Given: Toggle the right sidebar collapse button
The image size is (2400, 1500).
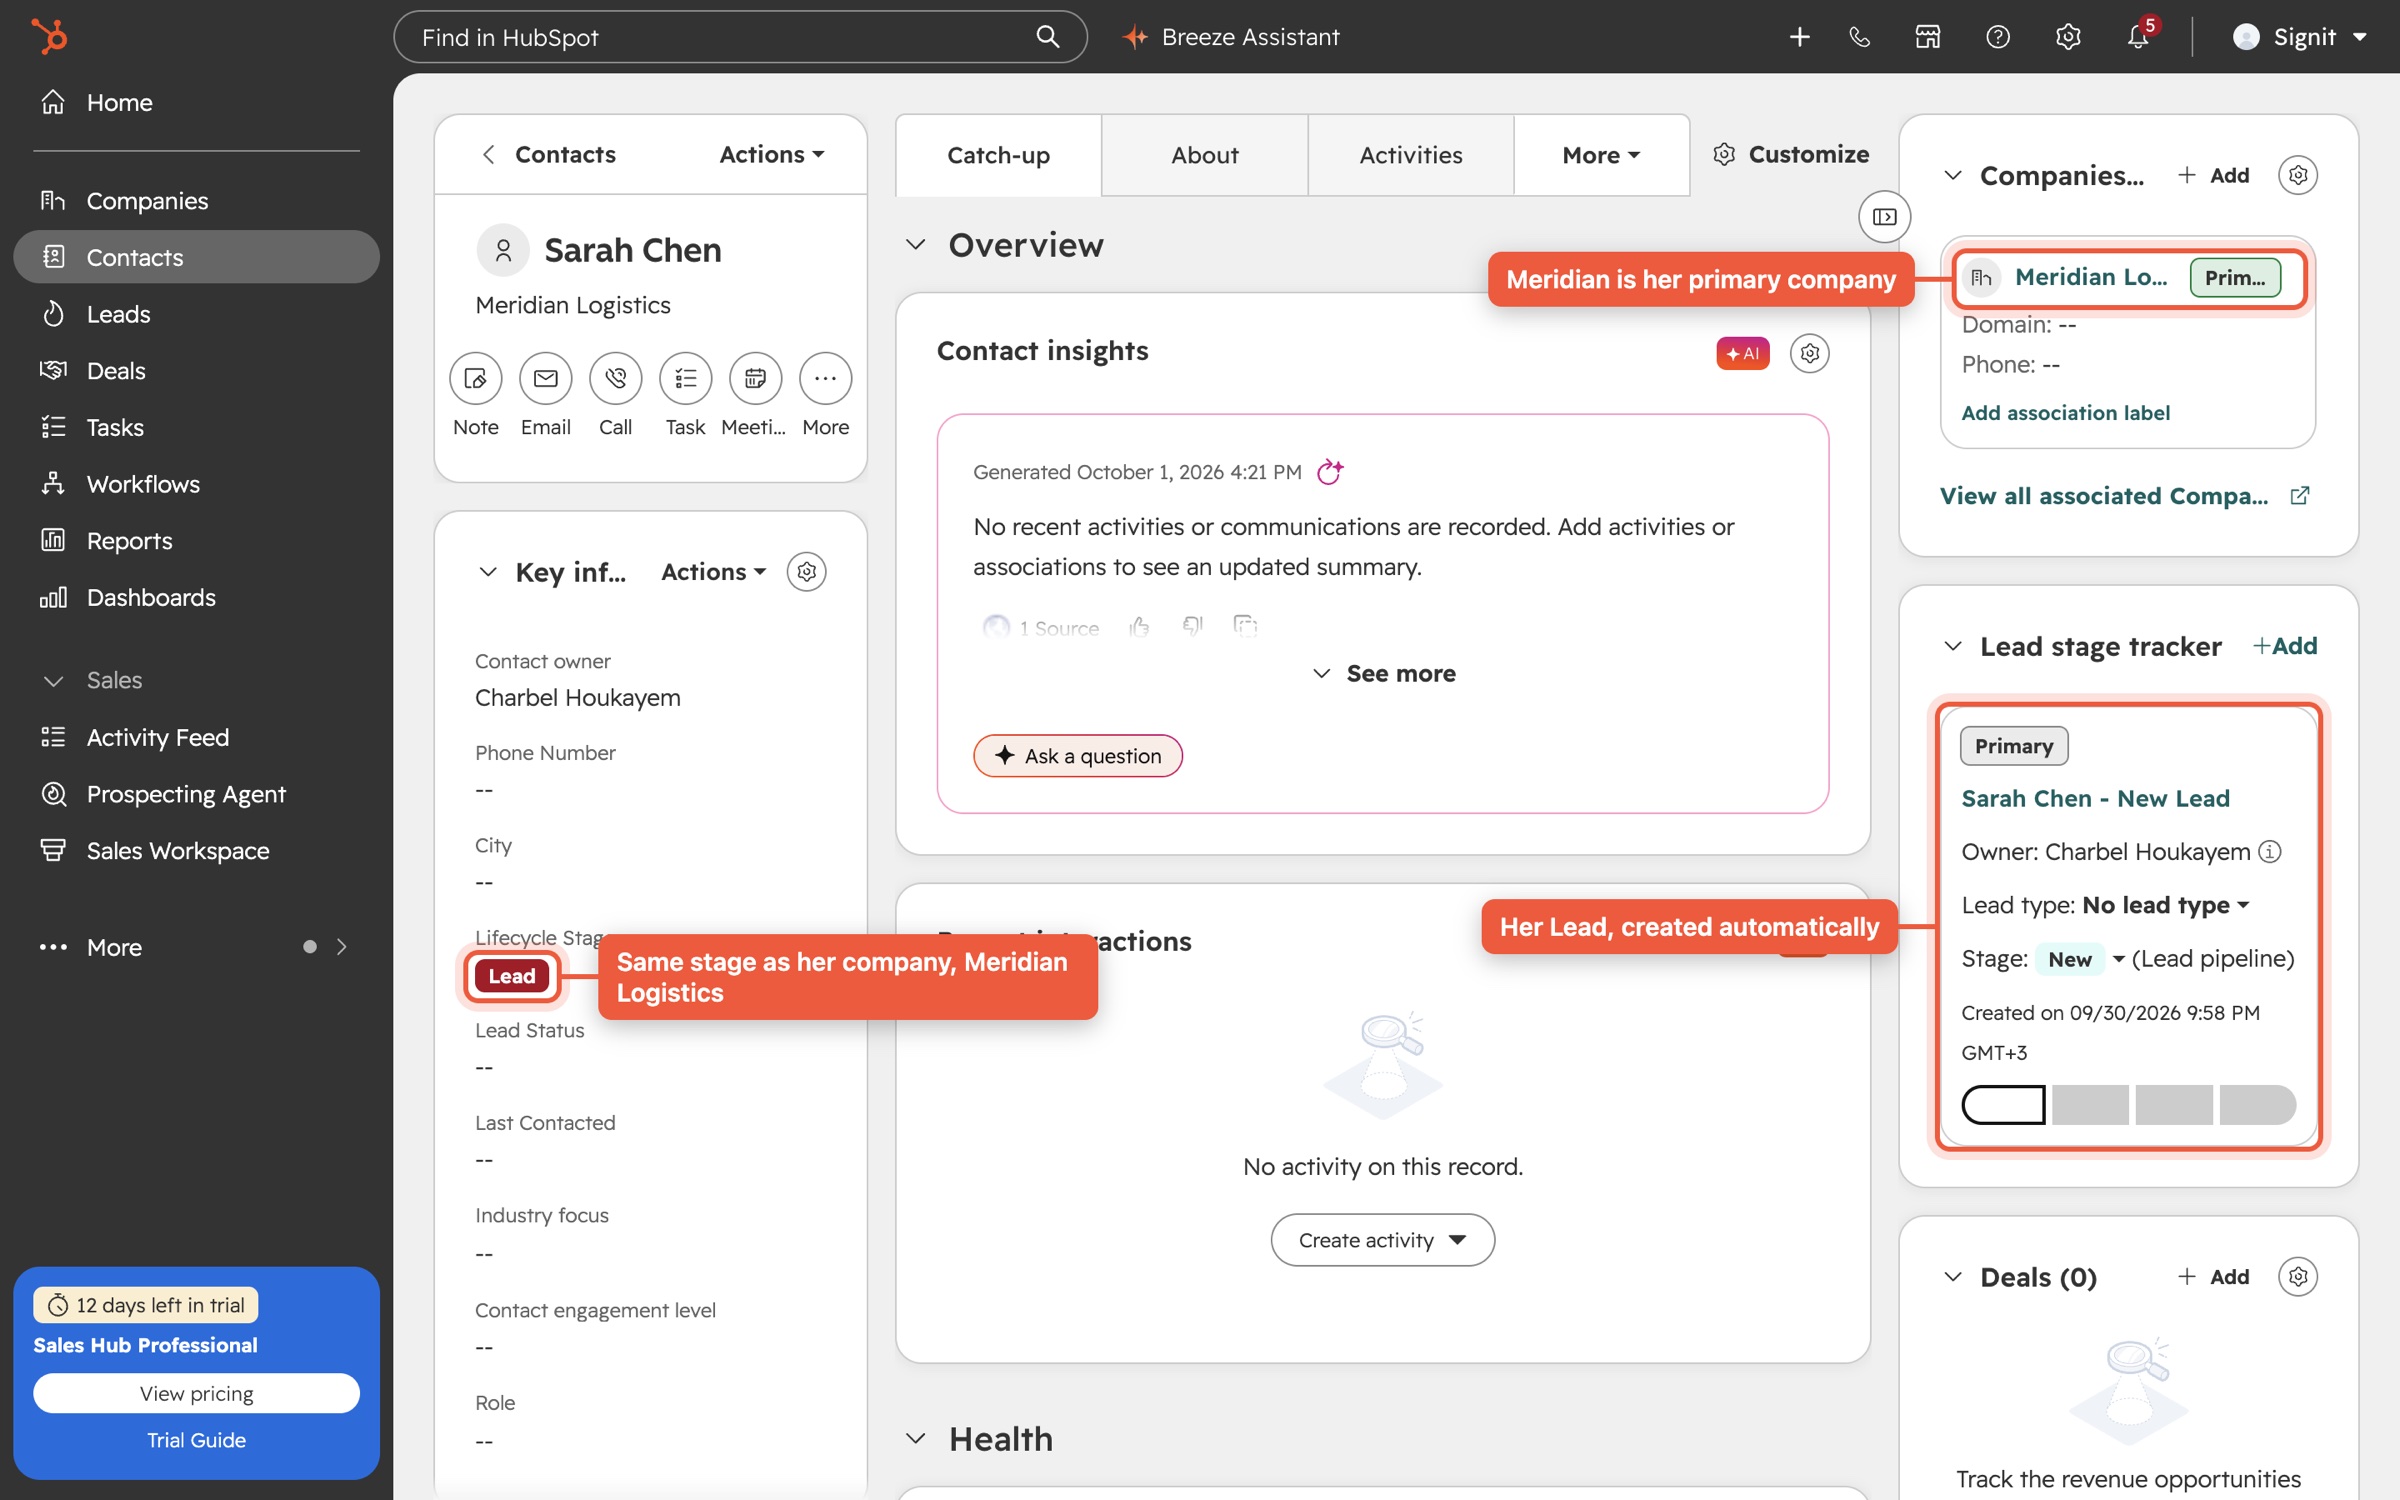Looking at the screenshot, I should [x=1884, y=216].
